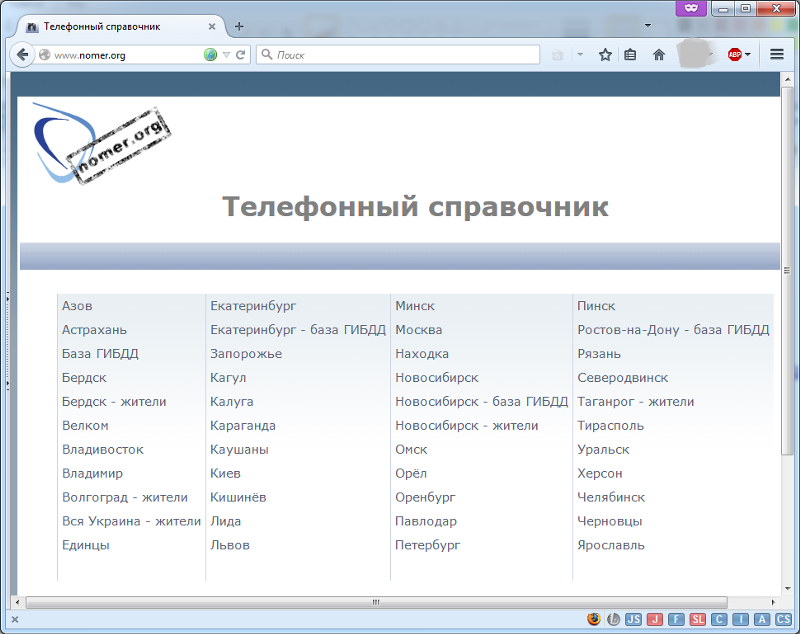Show bookmarks list icon
The image size is (800, 634).
pyautogui.click(x=631, y=55)
